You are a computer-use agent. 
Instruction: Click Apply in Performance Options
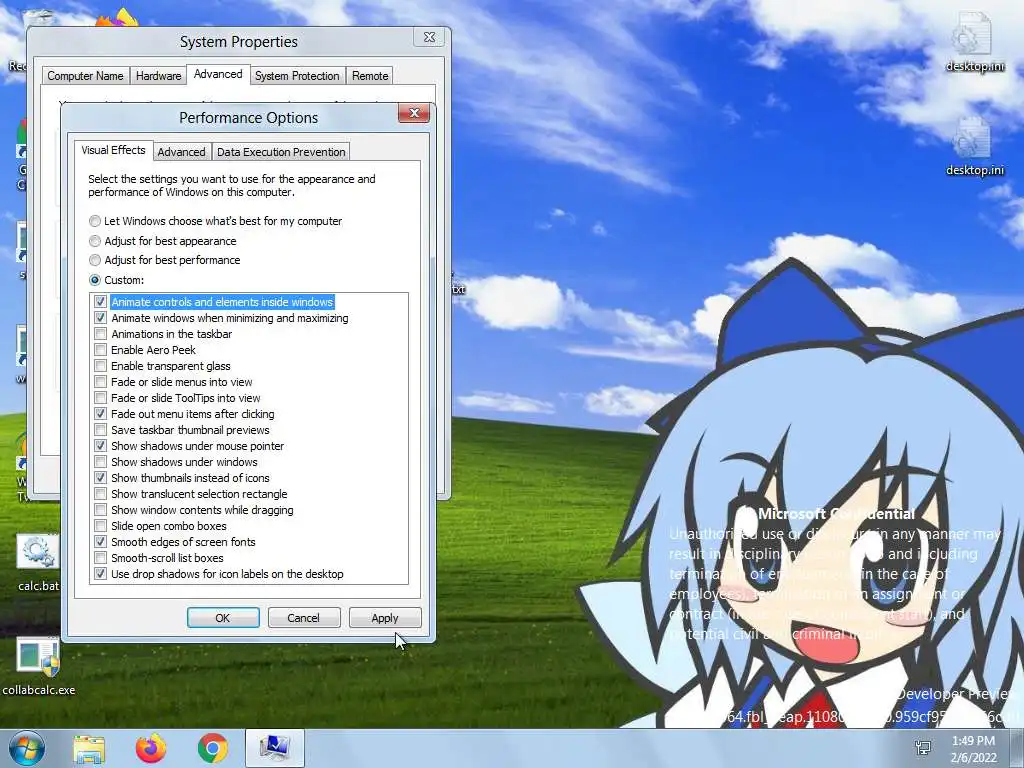(x=385, y=618)
